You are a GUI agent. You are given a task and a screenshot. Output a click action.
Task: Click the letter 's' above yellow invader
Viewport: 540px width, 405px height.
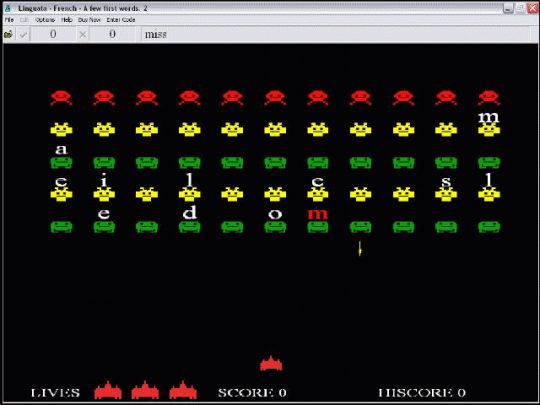[x=446, y=182]
